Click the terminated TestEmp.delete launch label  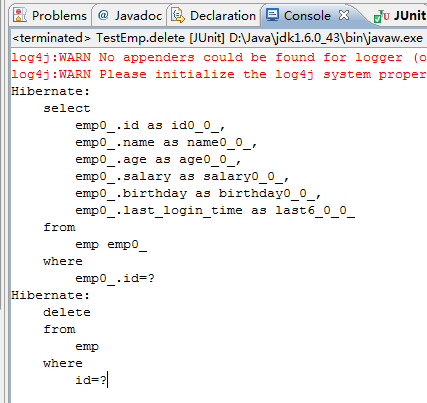coord(217,38)
